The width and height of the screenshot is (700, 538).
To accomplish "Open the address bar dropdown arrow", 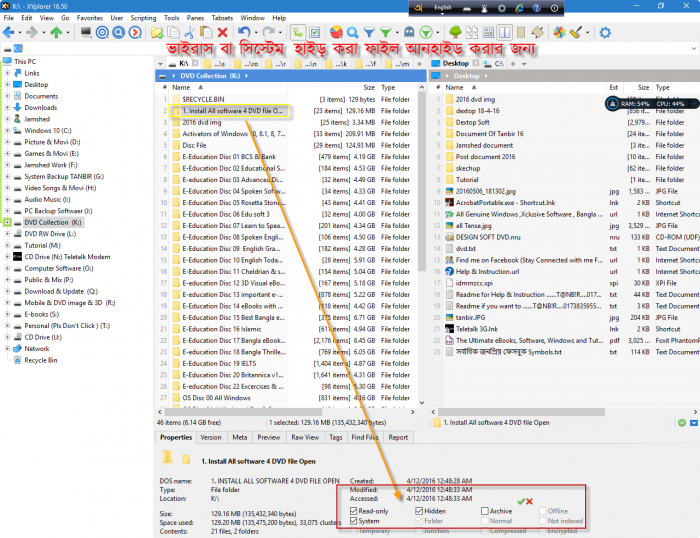I will point(694,48).
